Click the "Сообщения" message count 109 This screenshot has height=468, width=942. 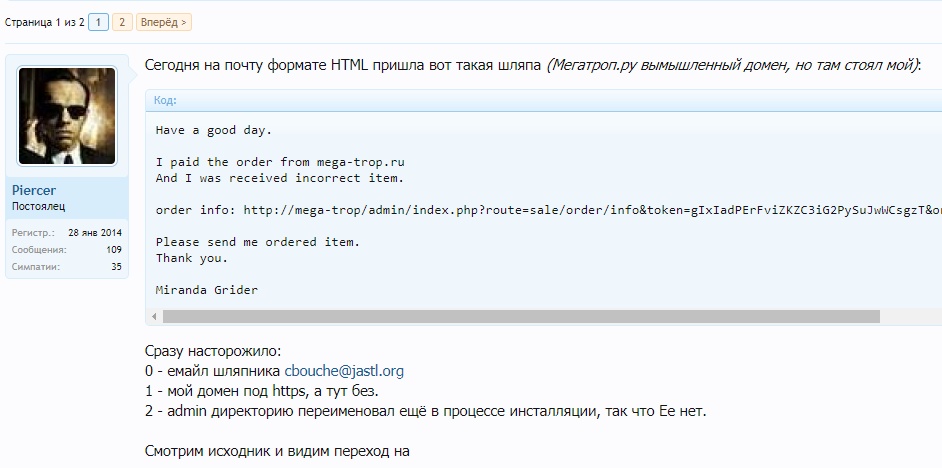pos(114,249)
